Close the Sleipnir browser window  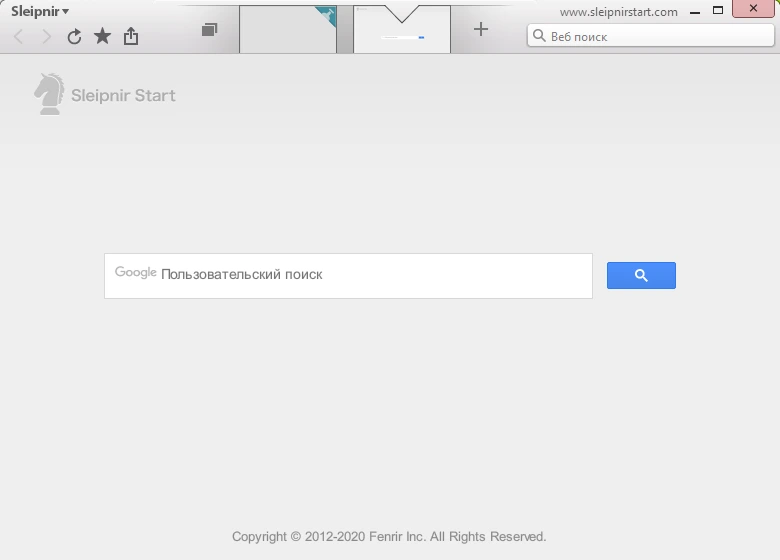pyautogui.click(x=753, y=8)
